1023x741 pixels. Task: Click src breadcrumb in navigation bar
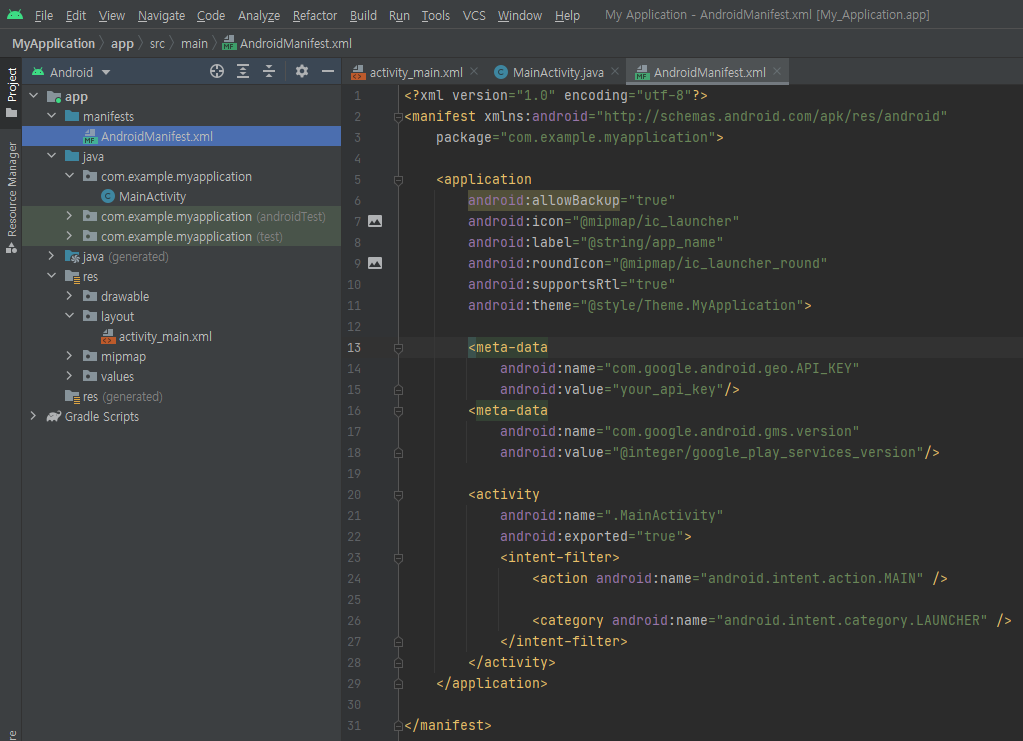click(x=157, y=44)
